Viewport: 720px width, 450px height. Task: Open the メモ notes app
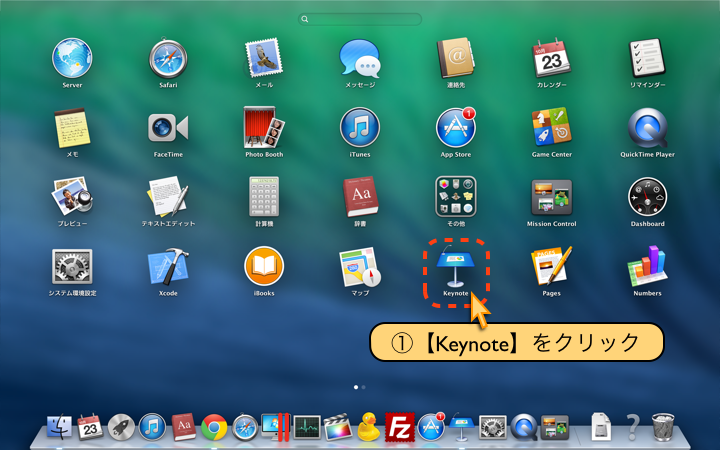tap(72, 128)
